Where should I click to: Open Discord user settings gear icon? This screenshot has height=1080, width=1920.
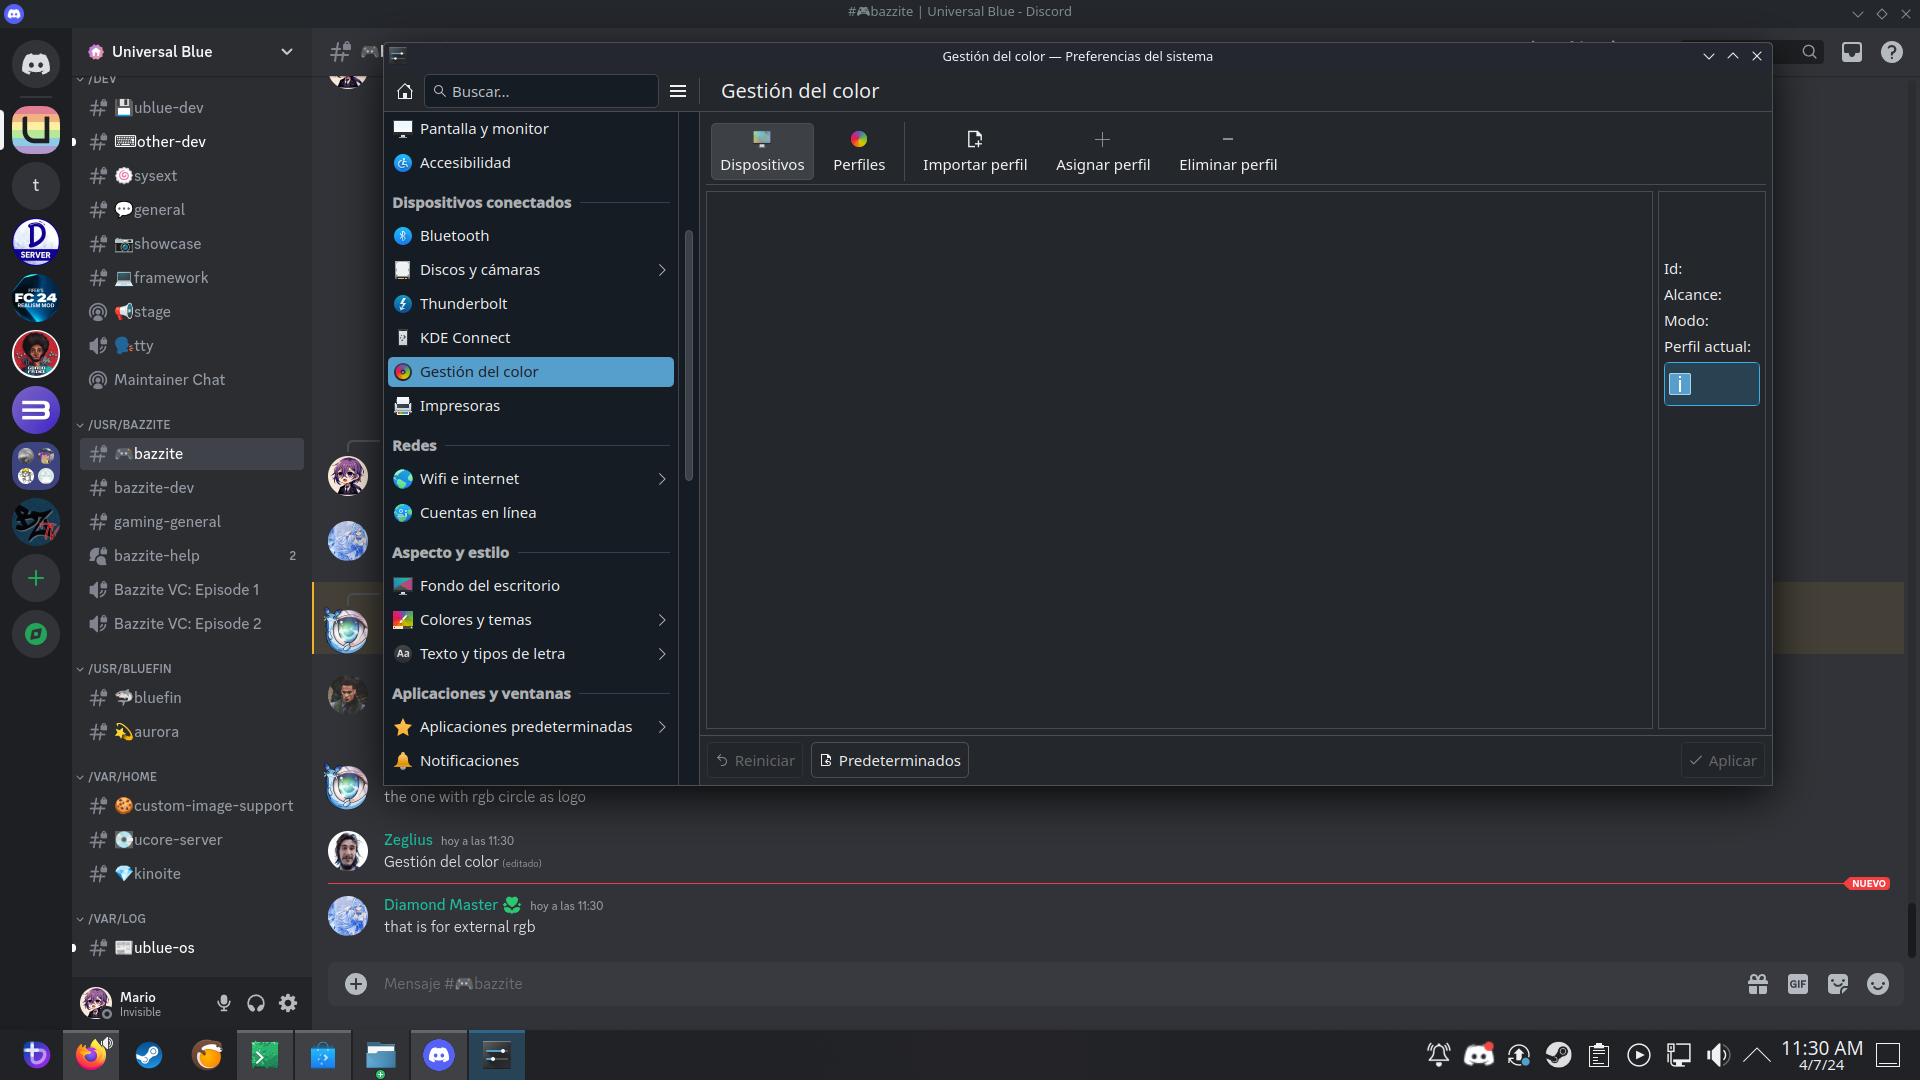[x=288, y=1003]
